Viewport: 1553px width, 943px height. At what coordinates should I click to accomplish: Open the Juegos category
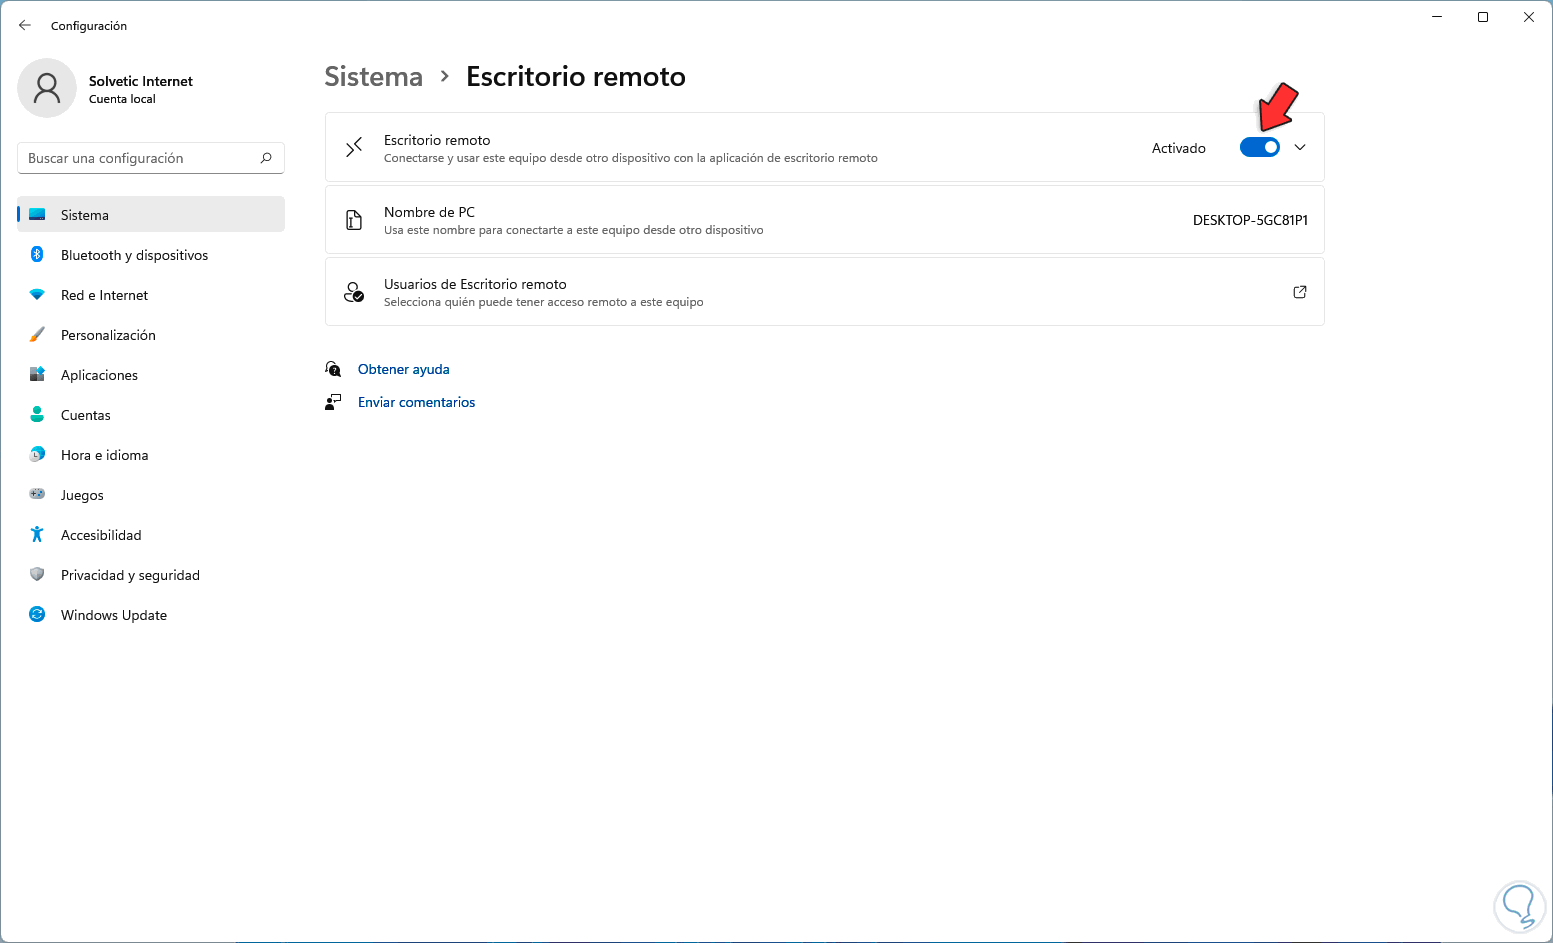coord(82,495)
